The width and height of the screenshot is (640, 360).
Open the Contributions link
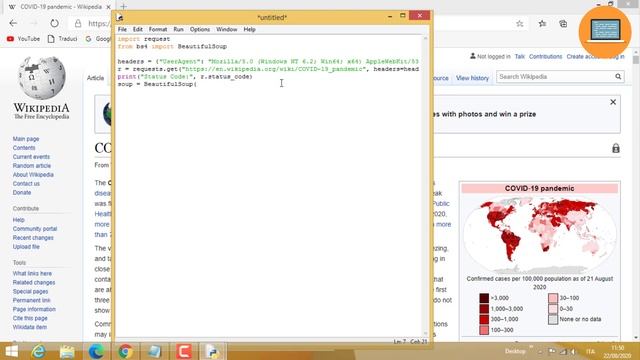point(545,56)
